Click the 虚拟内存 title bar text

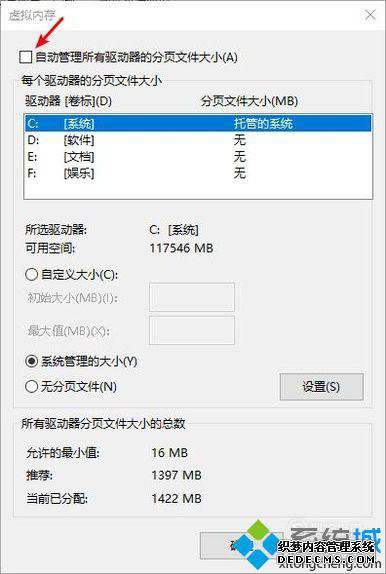click(x=32, y=16)
